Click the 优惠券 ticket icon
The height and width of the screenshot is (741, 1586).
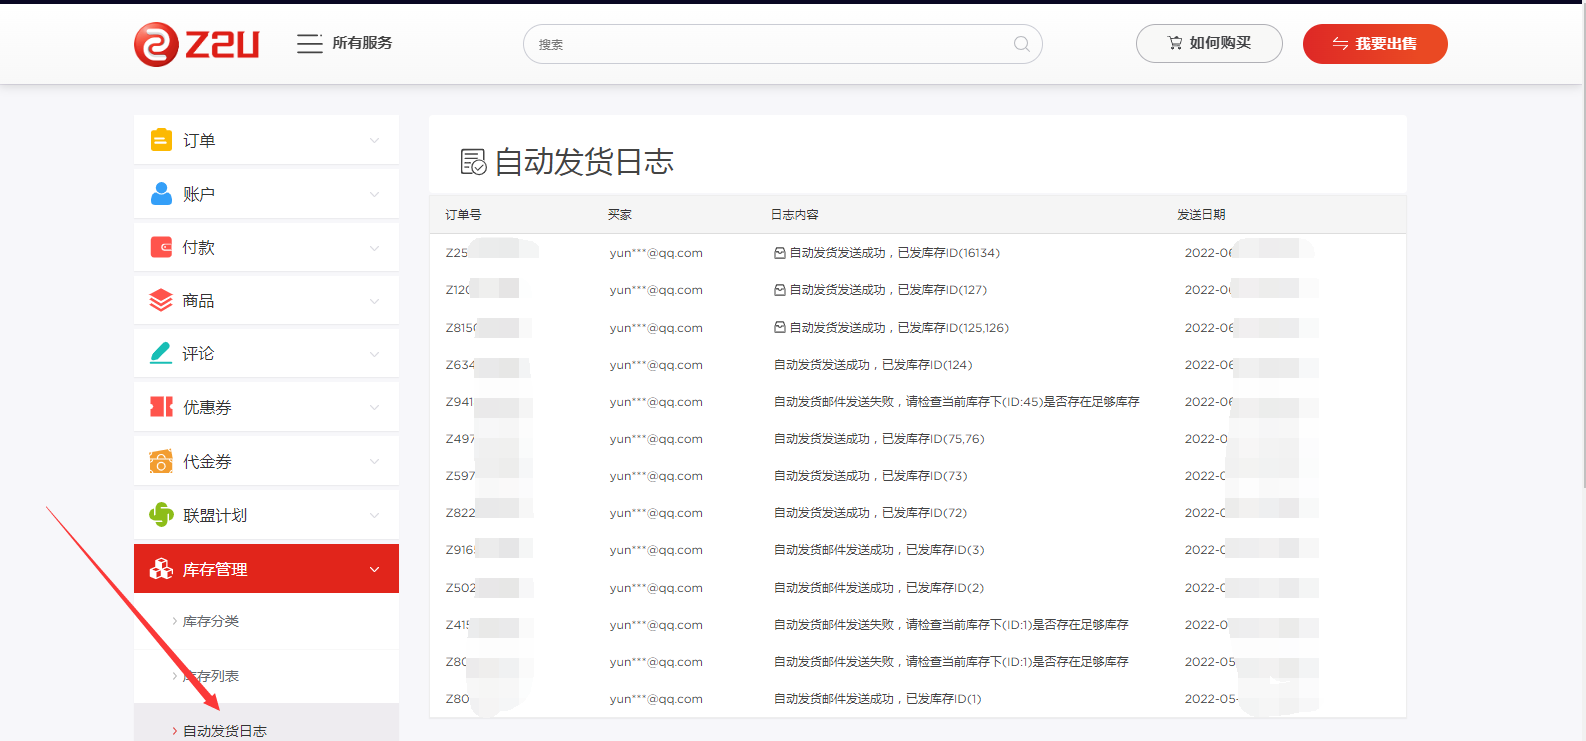(x=161, y=407)
